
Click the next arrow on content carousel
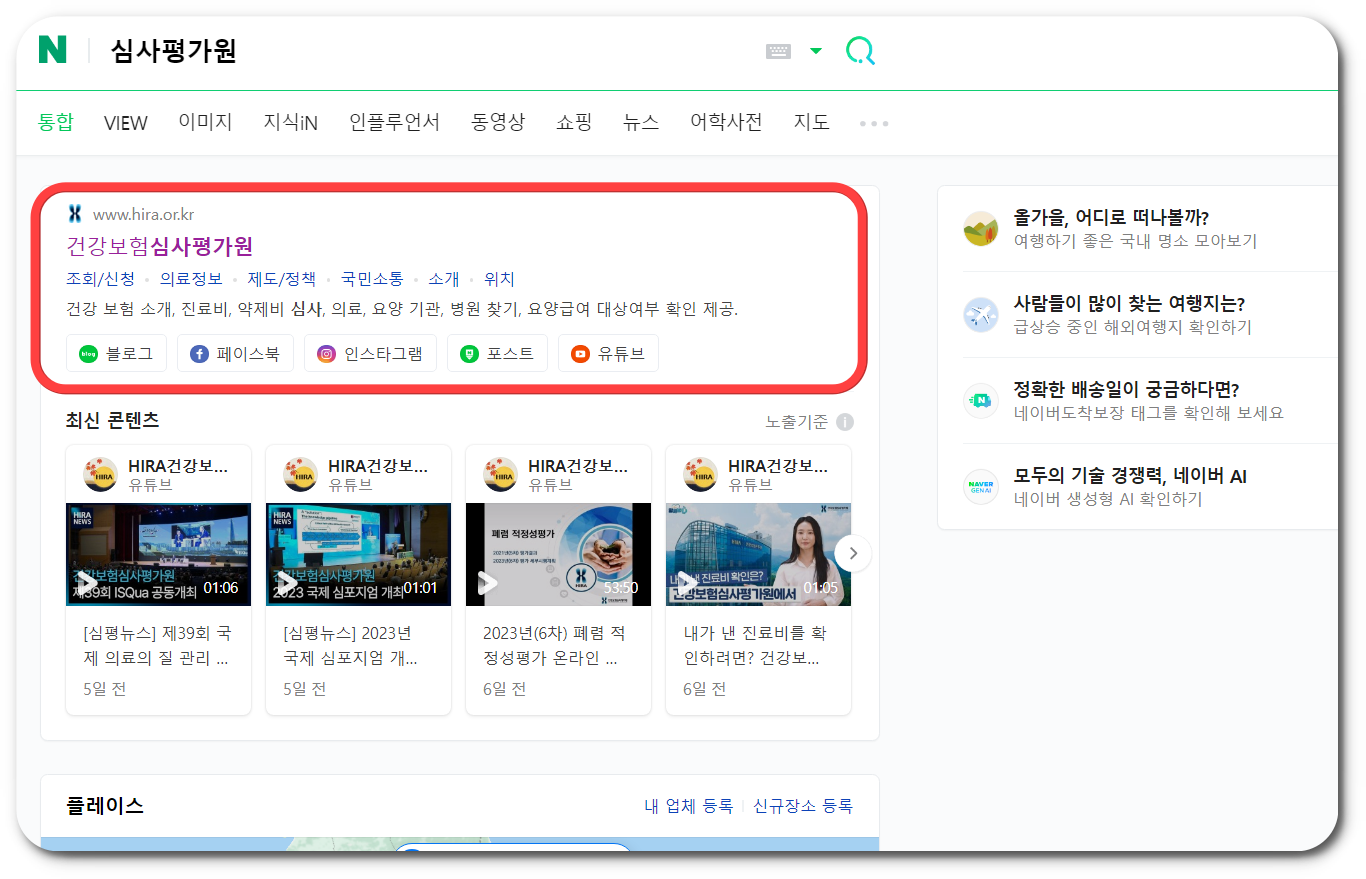click(853, 553)
